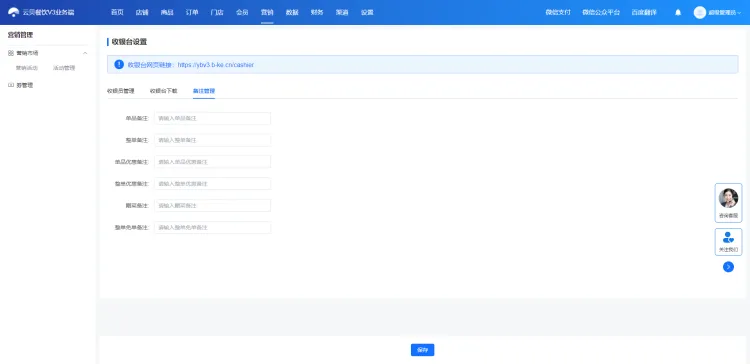
Task: Click the round blue arrow button
Action: tap(728, 267)
